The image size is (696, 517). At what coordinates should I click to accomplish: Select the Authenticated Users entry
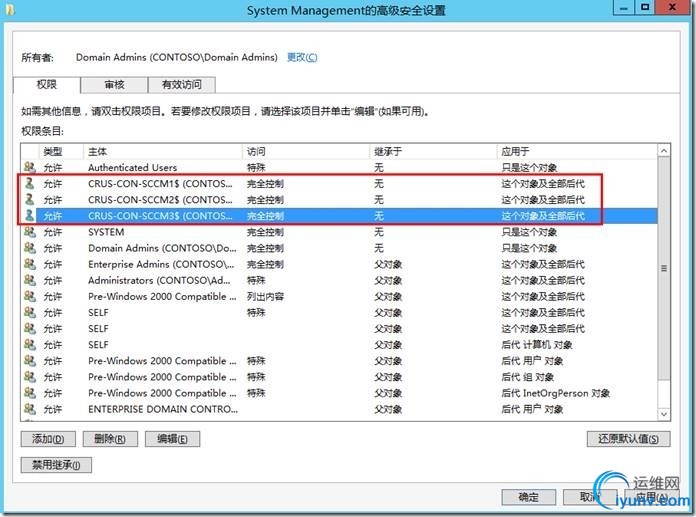coord(340,167)
